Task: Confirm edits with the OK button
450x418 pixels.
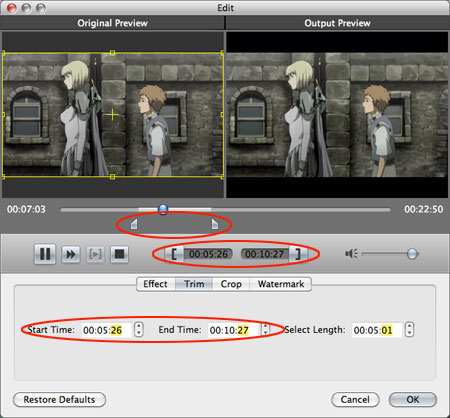Action: click(x=413, y=399)
